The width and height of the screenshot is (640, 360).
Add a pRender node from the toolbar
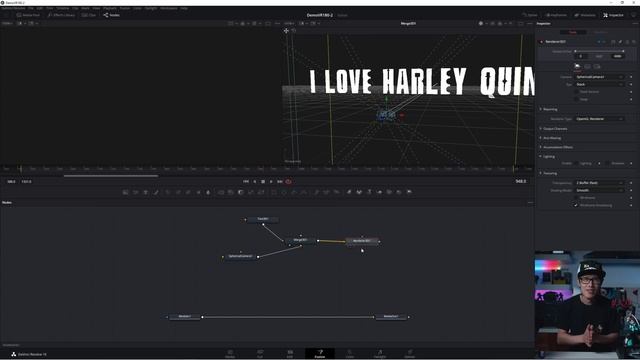(x=336, y=192)
